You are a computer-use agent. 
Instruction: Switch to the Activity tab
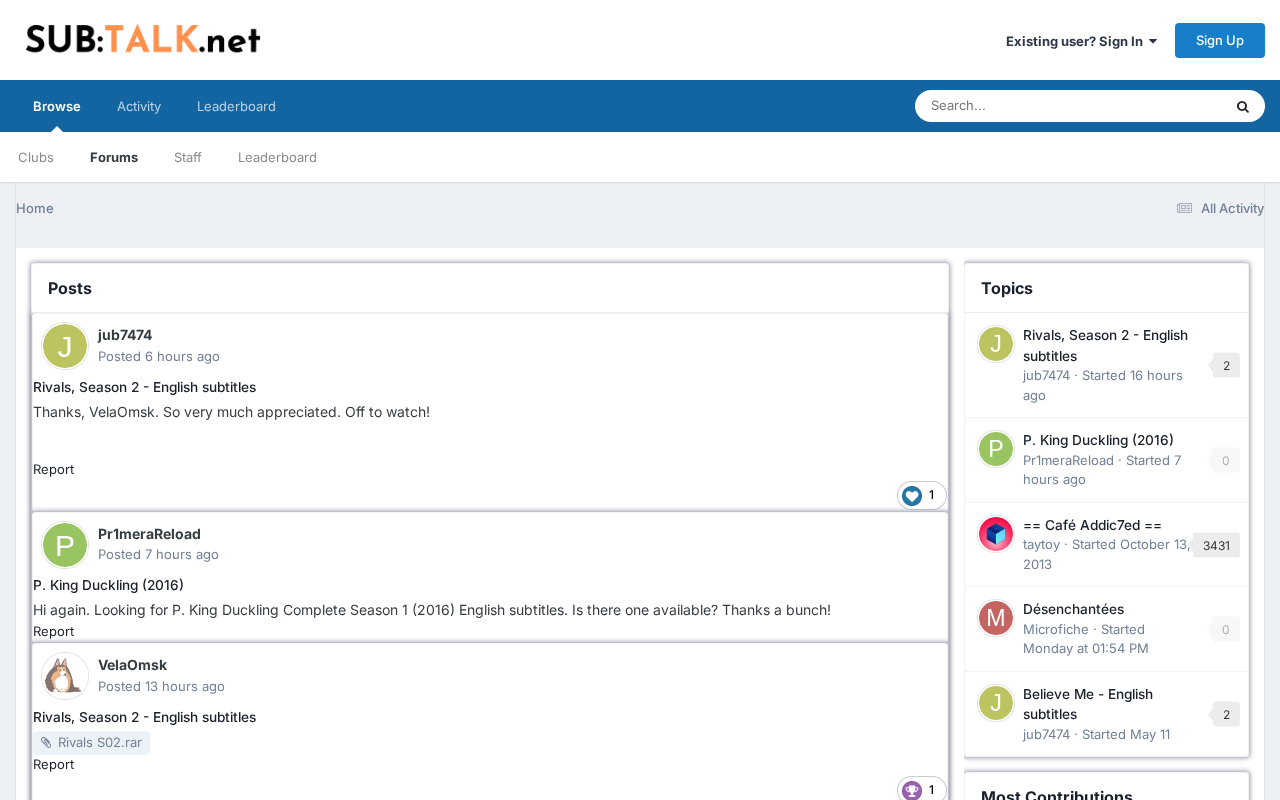139,106
